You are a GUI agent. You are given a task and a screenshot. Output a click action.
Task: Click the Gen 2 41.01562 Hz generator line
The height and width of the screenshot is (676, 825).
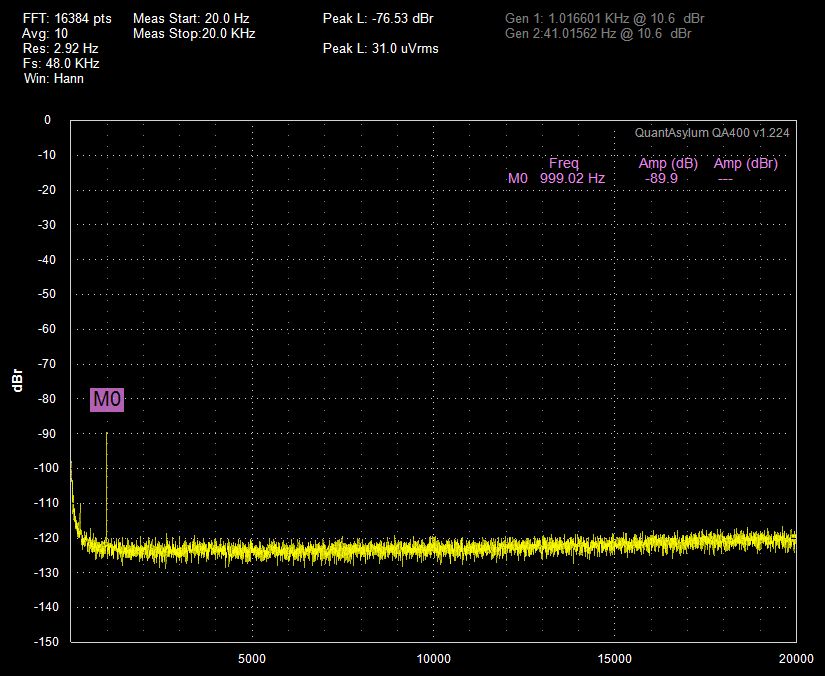click(x=598, y=34)
